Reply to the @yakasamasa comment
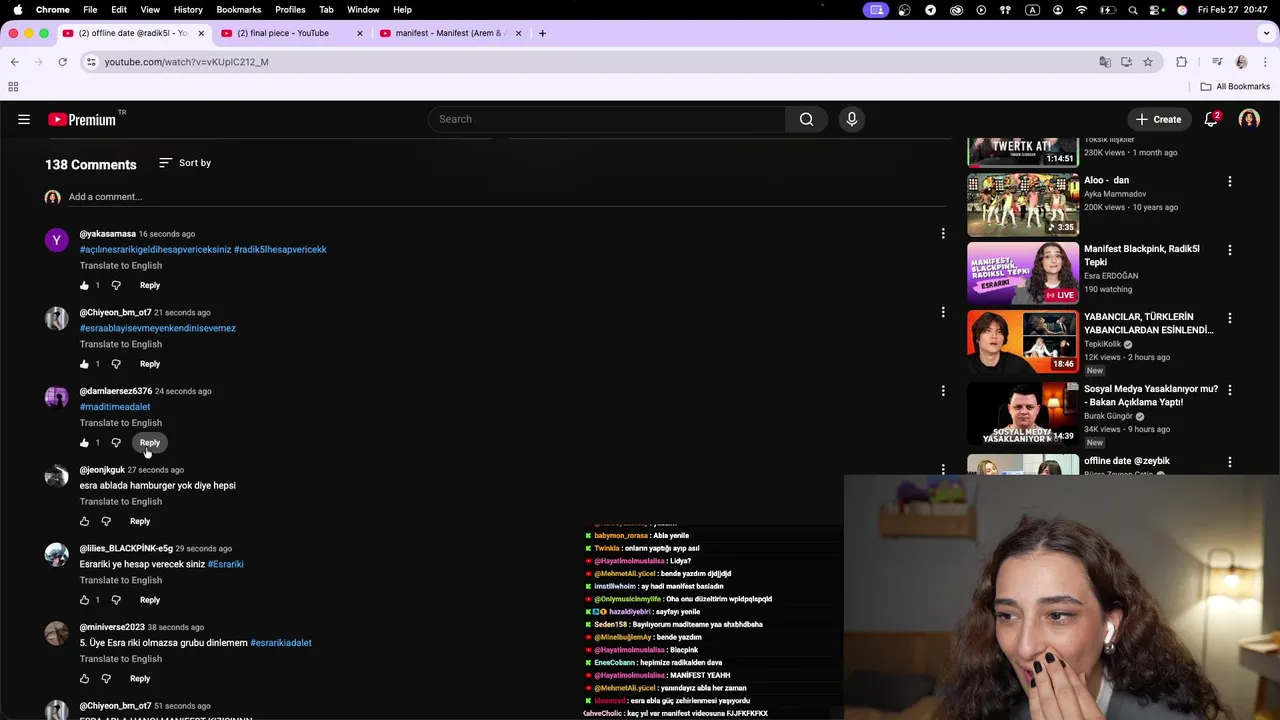The image size is (1280, 720). pos(150,285)
